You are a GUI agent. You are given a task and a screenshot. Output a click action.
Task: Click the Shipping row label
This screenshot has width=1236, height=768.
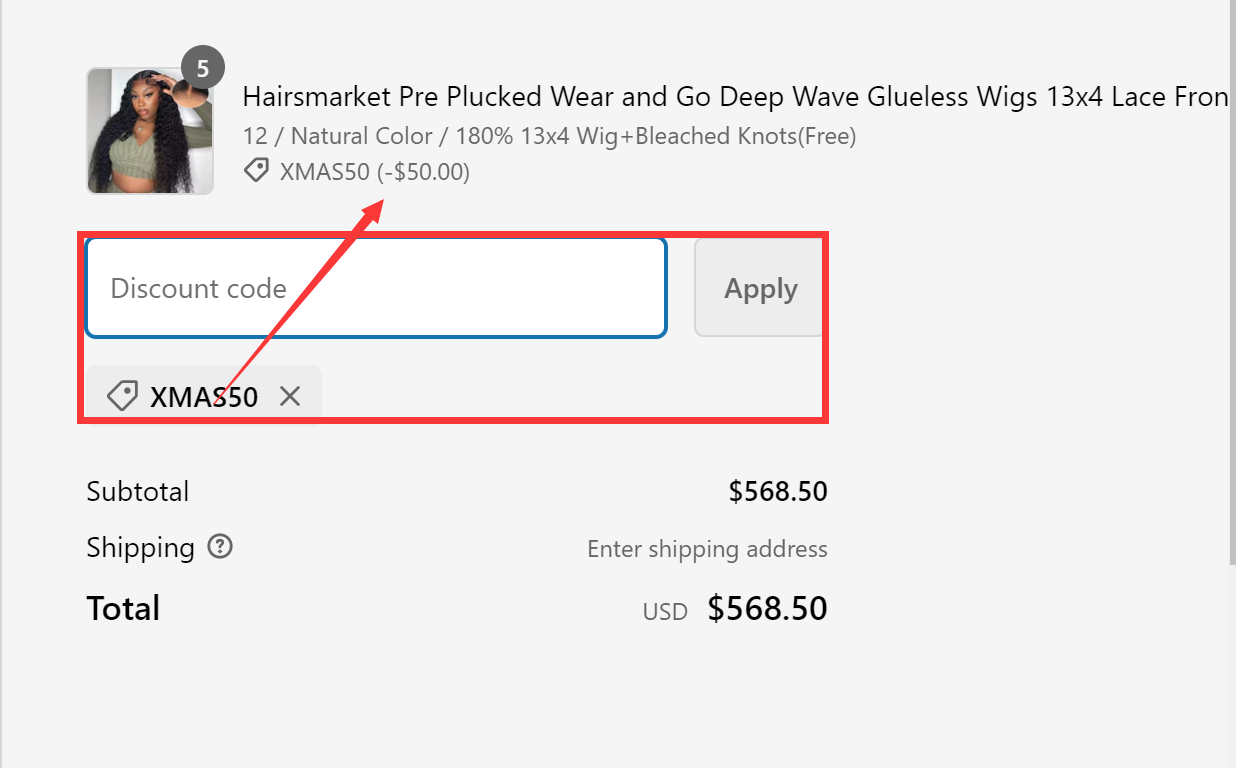(139, 547)
